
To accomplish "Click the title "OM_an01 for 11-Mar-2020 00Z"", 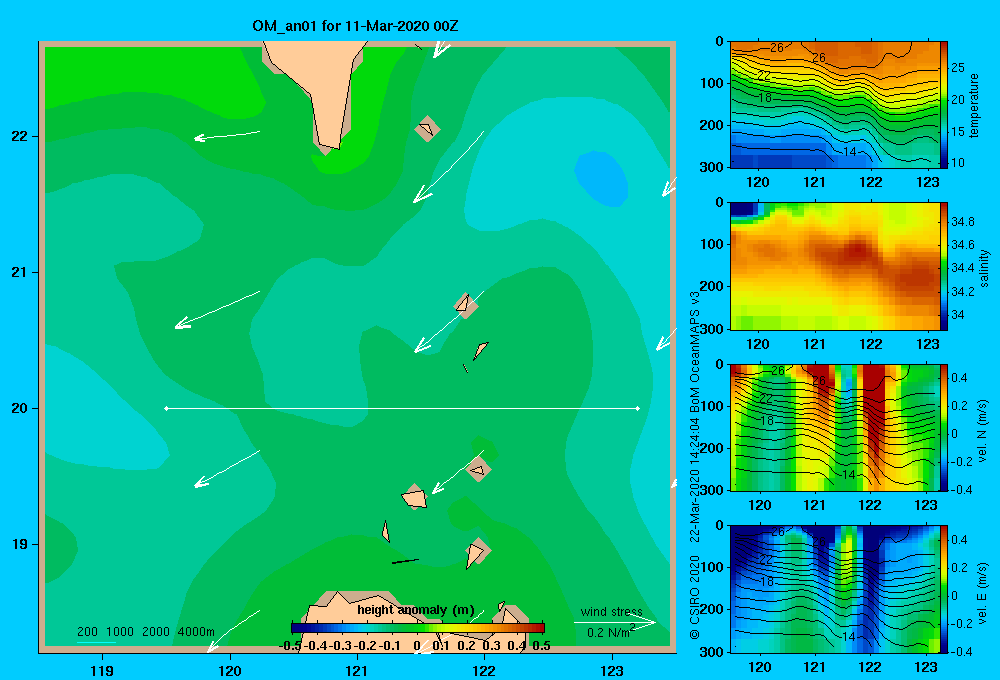I will point(355,26).
